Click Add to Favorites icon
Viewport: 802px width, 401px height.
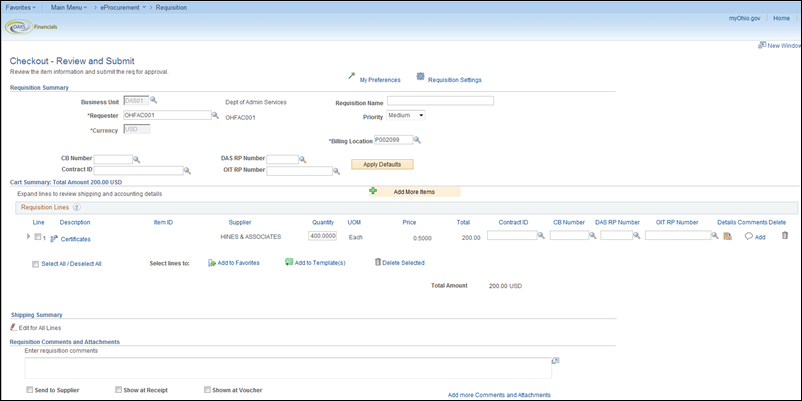[212, 262]
